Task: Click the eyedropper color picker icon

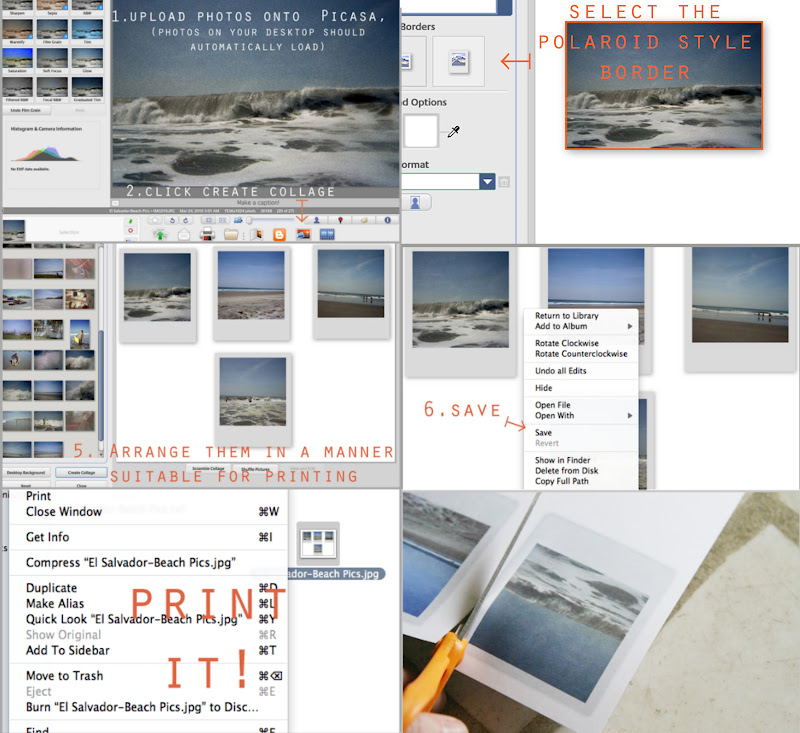Action: click(453, 132)
